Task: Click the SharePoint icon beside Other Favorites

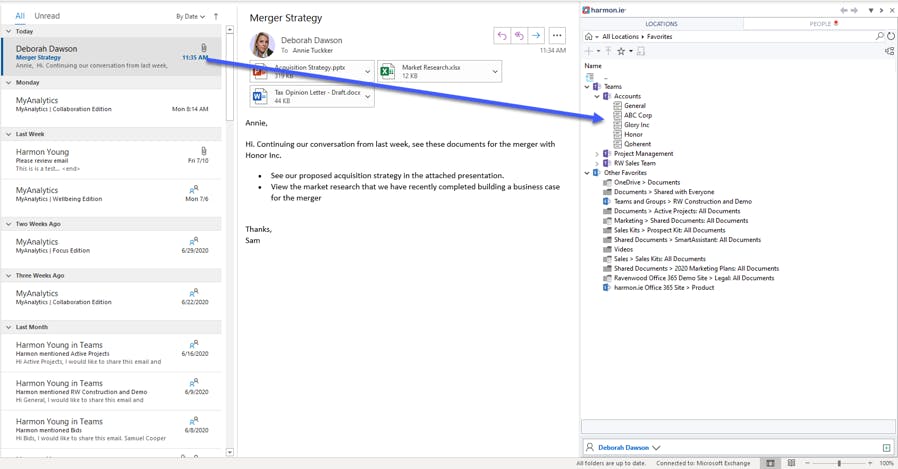Action: pyautogui.click(x=597, y=172)
